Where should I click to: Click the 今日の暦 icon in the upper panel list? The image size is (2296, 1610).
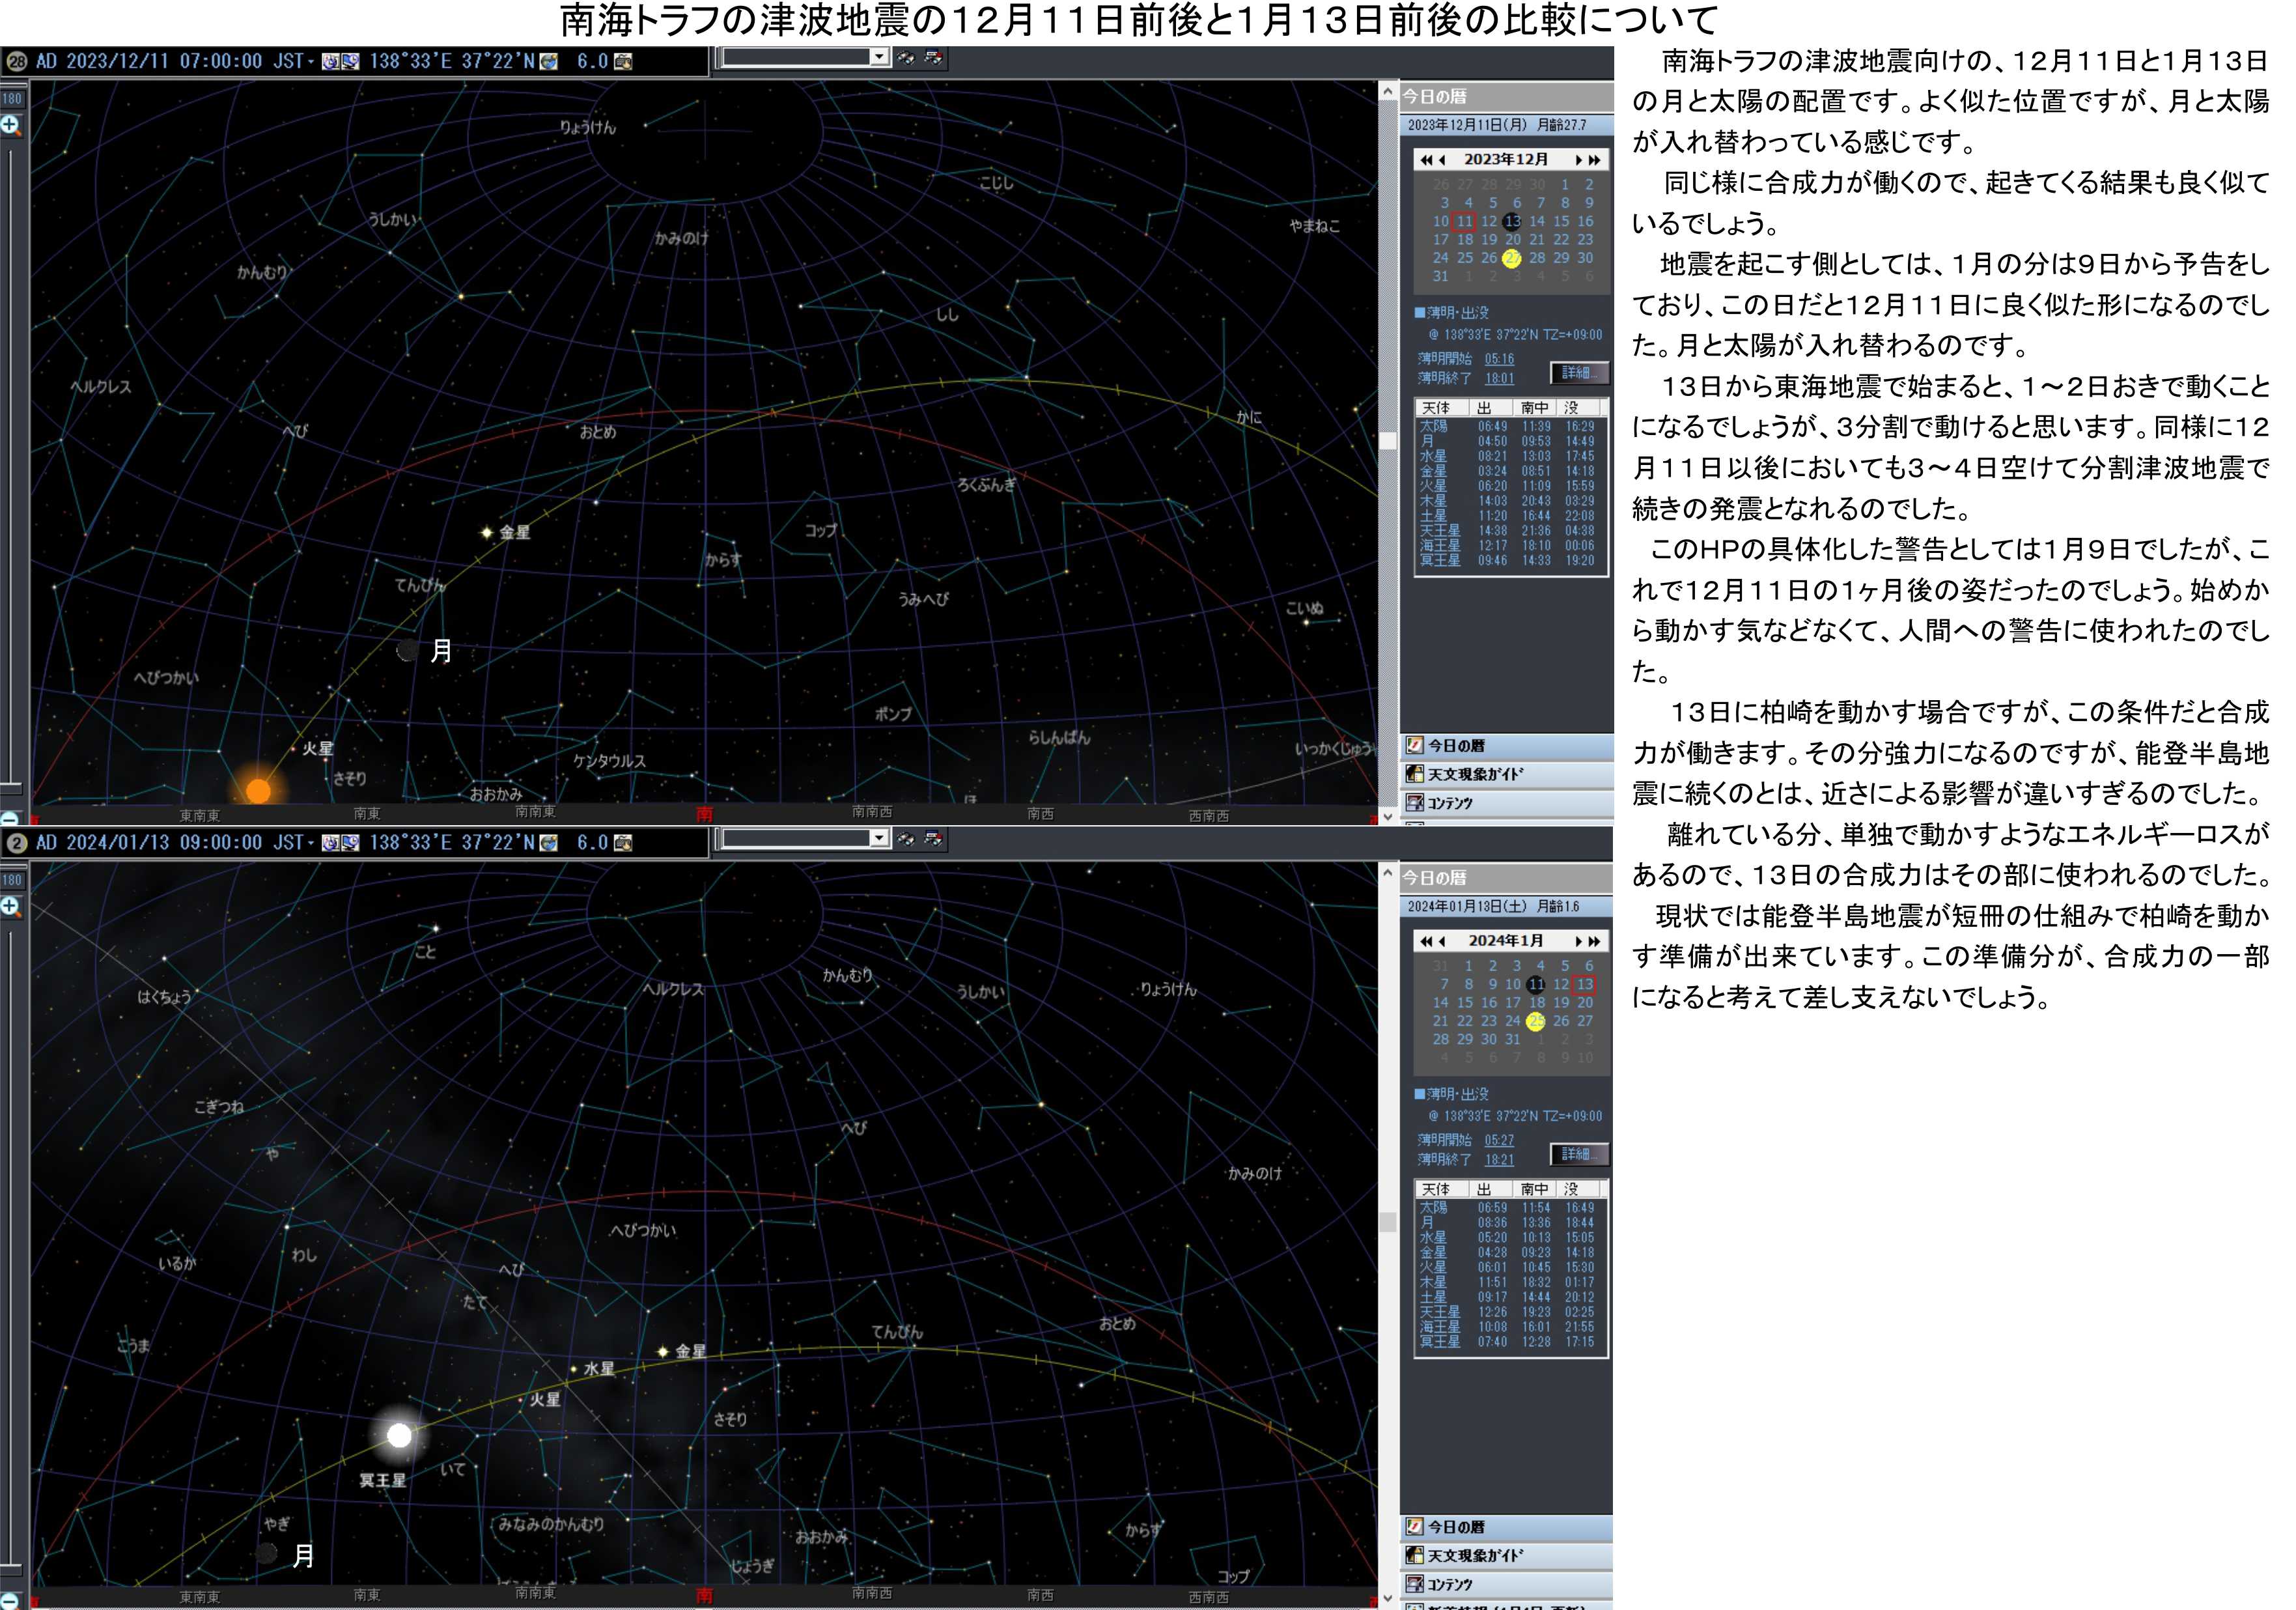[1414, 745]
